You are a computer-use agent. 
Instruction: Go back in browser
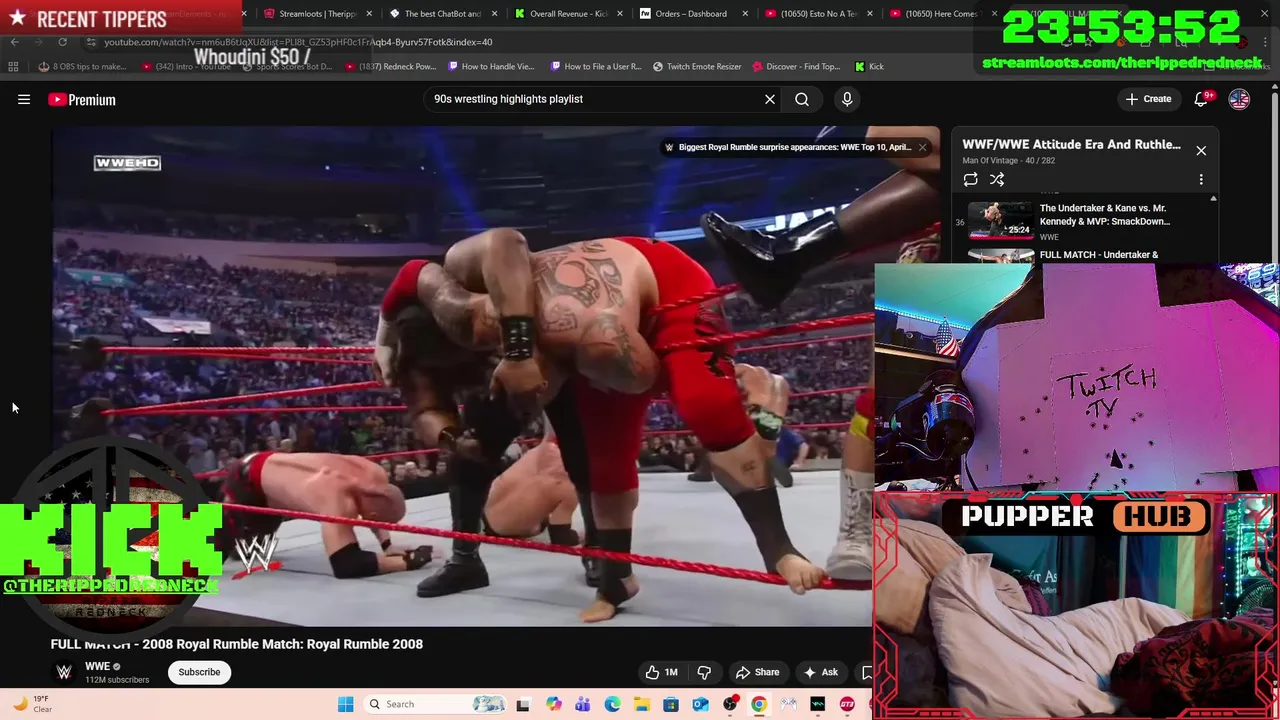coord(14,42)
